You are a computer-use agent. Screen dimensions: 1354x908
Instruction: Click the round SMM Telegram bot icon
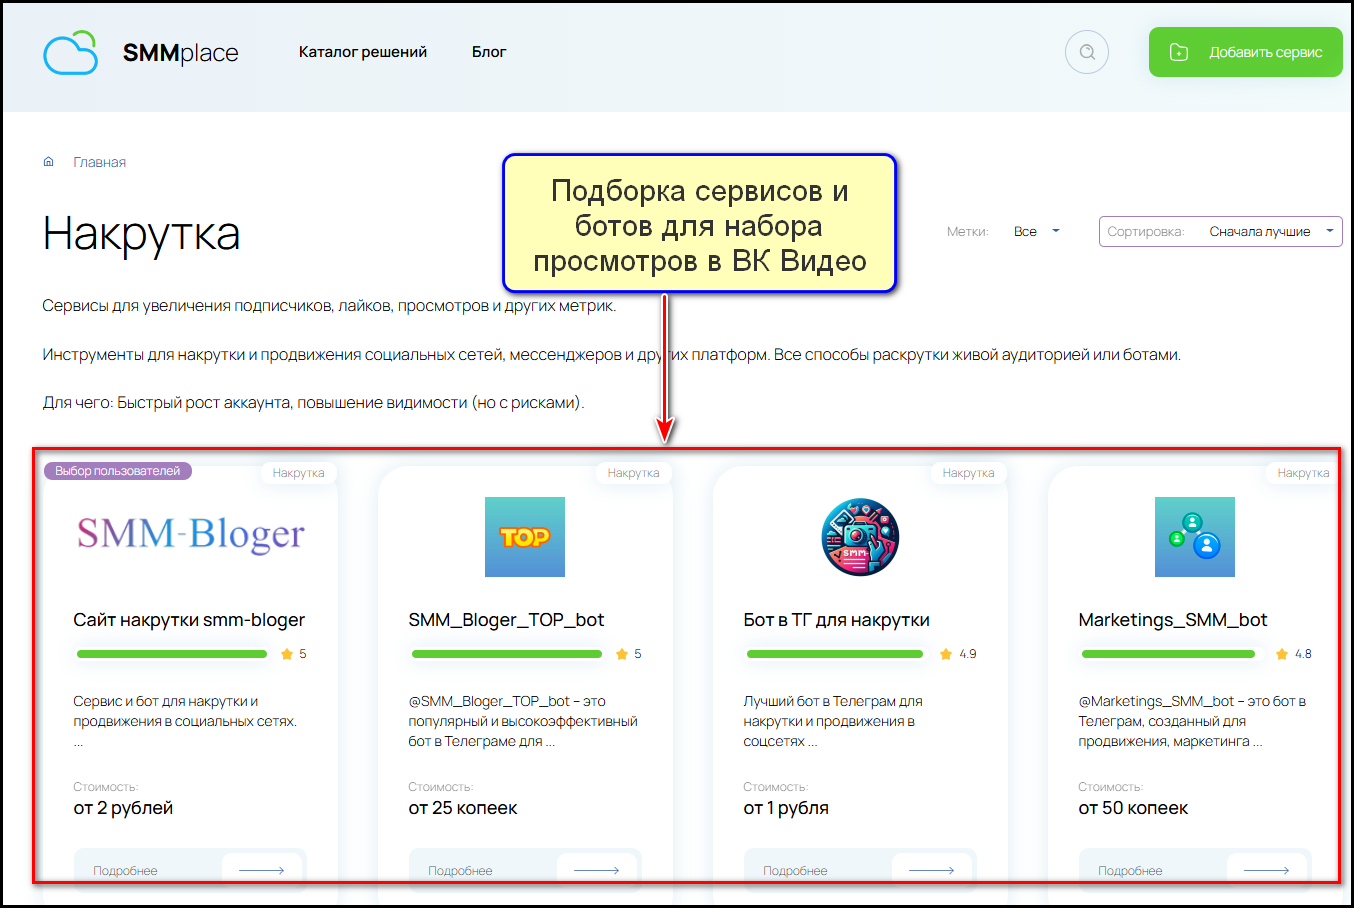[859, 537]
